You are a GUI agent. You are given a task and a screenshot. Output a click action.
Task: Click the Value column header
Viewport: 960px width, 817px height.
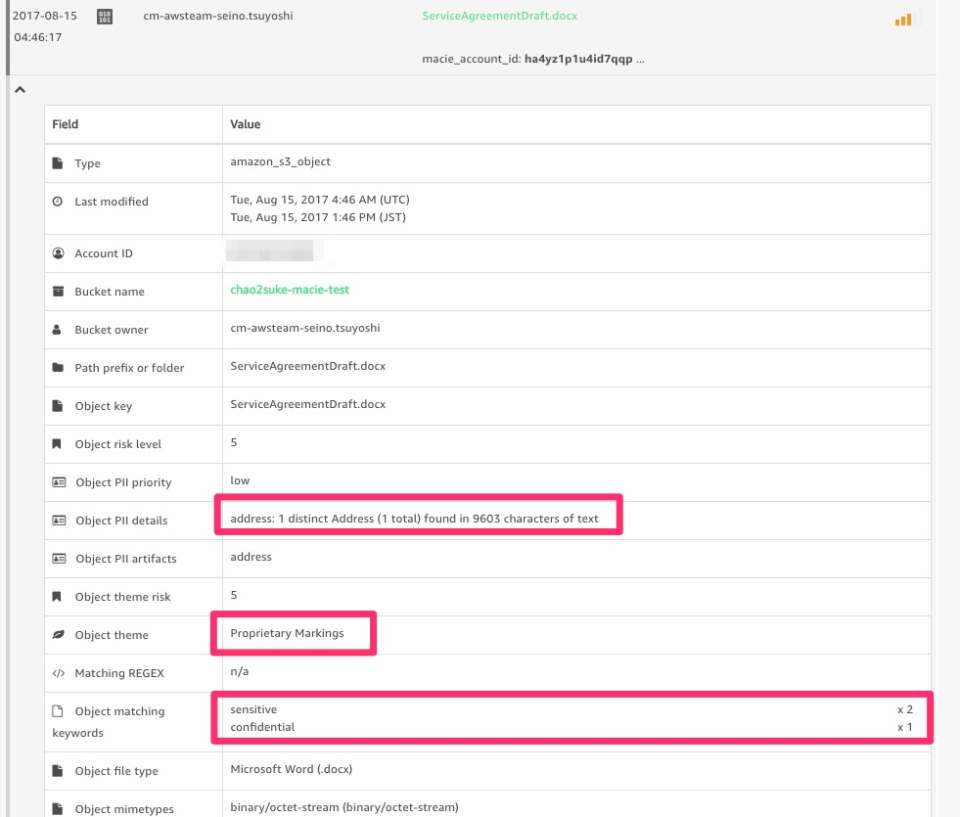245,124
